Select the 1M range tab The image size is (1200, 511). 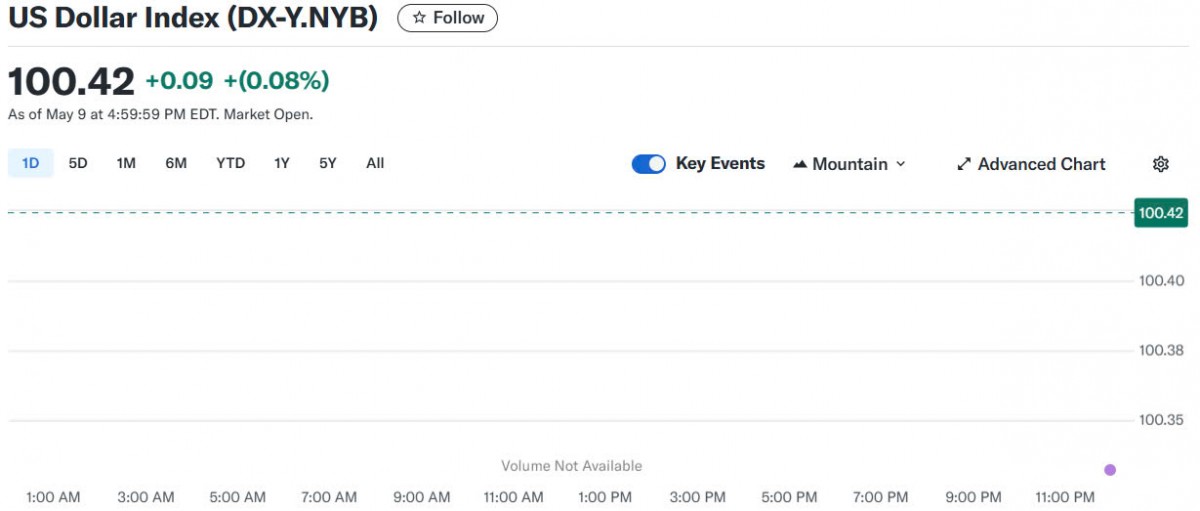[126, 163]
